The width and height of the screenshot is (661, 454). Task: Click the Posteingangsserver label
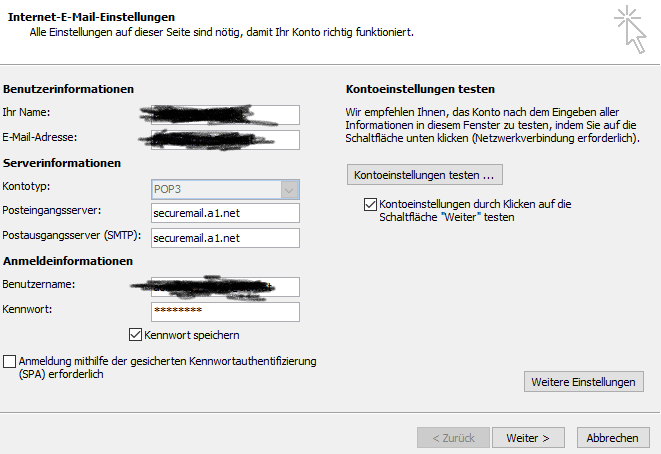[52, 210]
